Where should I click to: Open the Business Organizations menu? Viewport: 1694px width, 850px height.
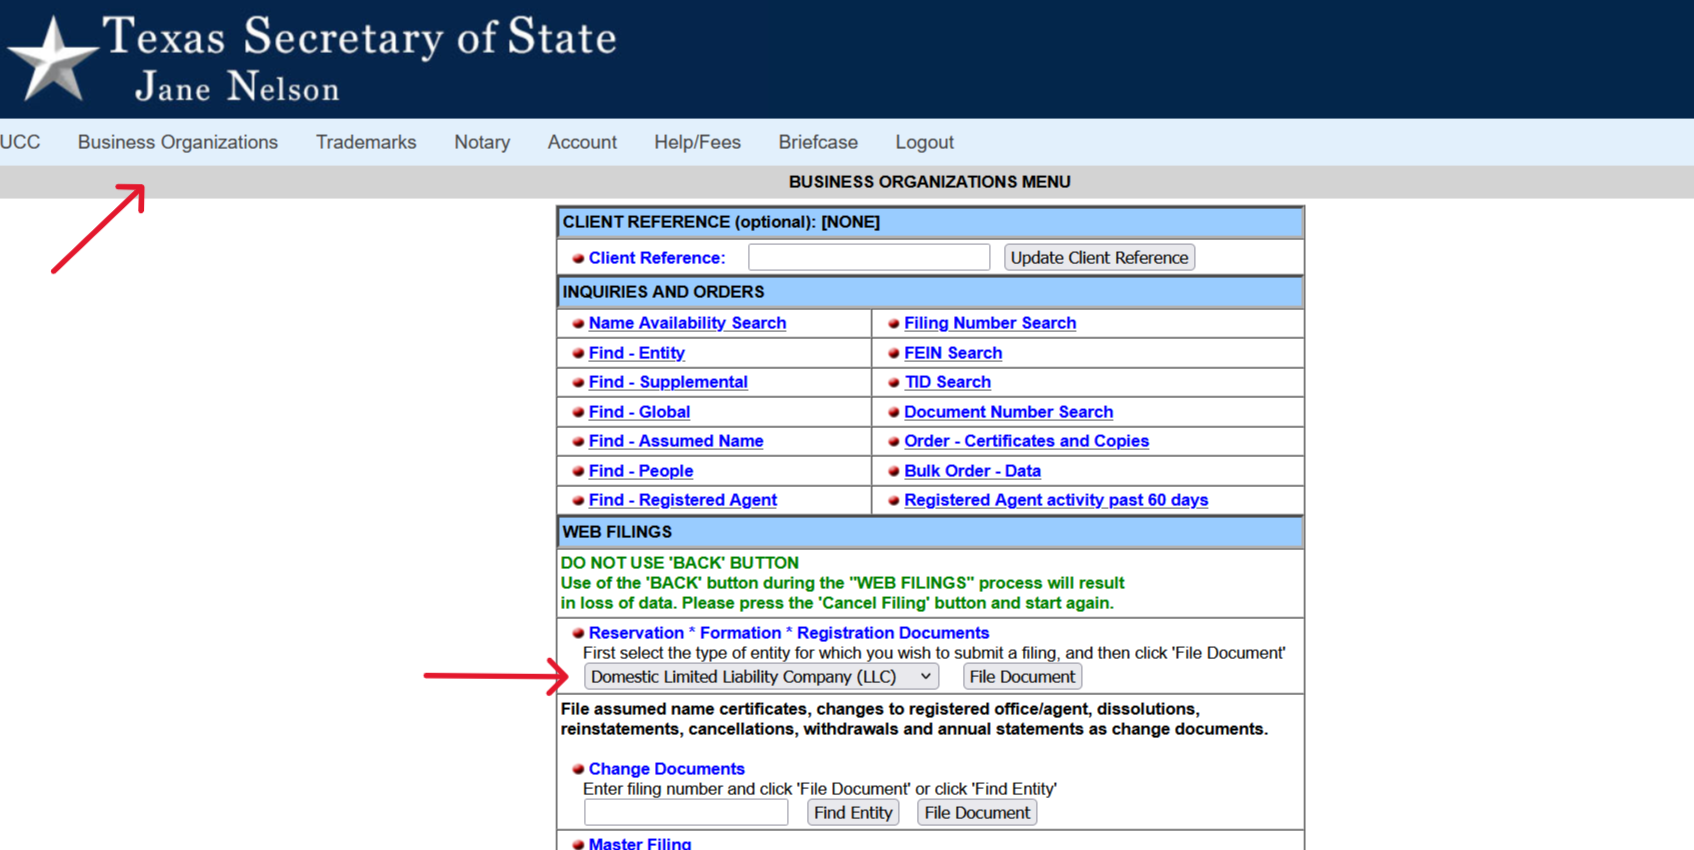tap(178, 142)
